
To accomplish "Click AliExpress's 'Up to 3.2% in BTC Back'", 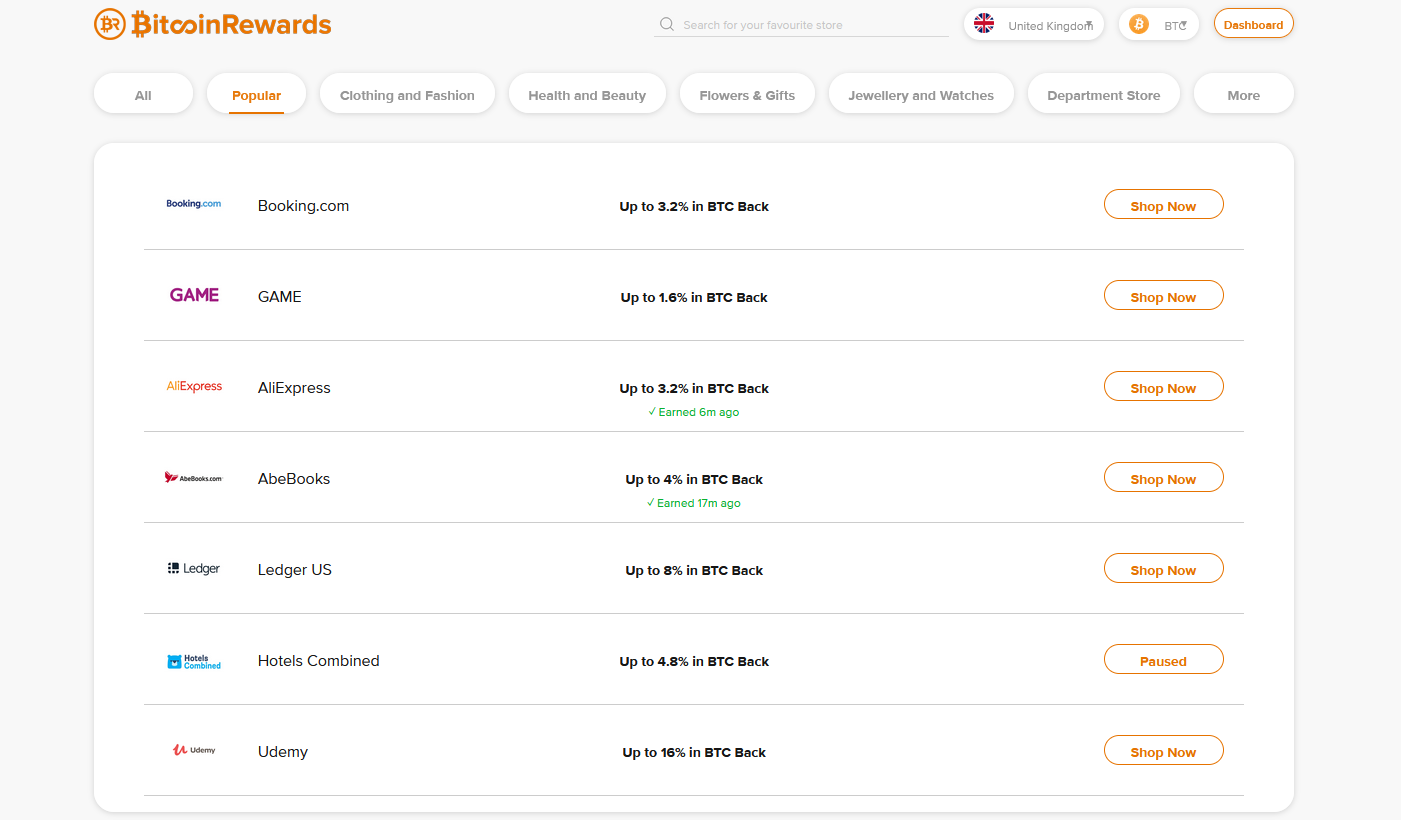I will click(694, 388).
